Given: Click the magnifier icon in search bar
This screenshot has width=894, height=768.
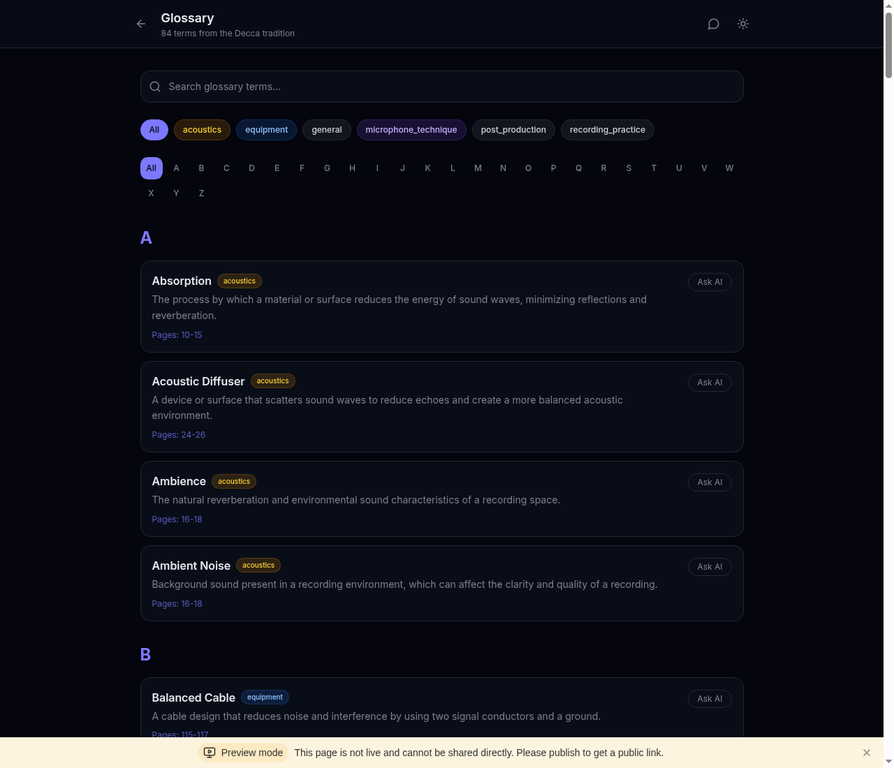Looking at the screenshot, I should (x=155, y=87).
